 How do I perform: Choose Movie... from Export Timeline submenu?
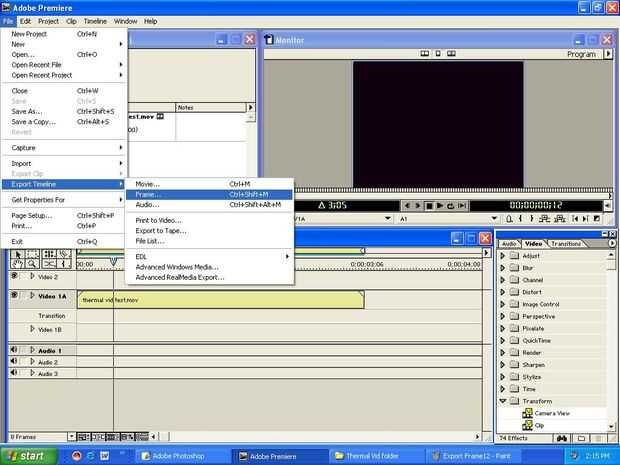coord(209,184)
